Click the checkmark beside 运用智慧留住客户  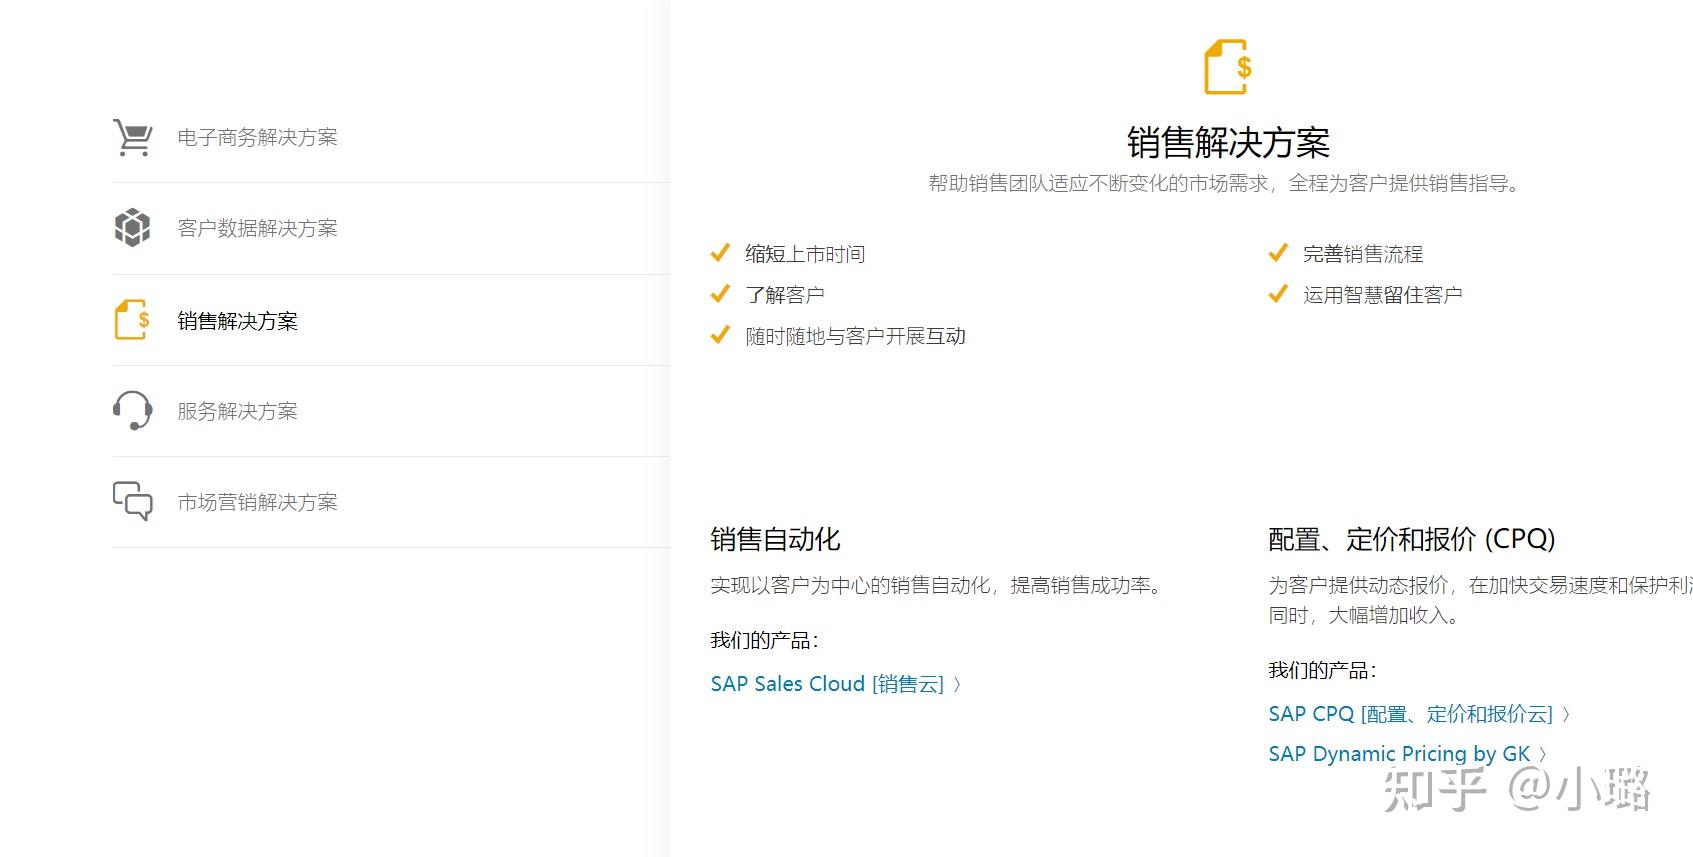tap(1278, 294)
